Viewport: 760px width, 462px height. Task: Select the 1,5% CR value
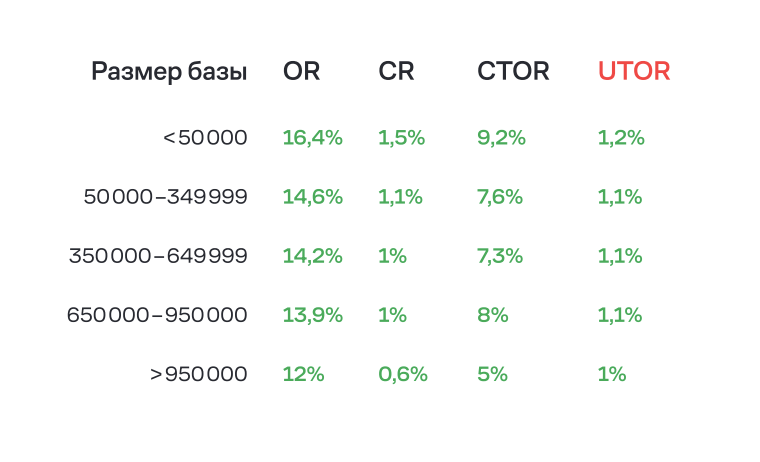click(401, 138)
